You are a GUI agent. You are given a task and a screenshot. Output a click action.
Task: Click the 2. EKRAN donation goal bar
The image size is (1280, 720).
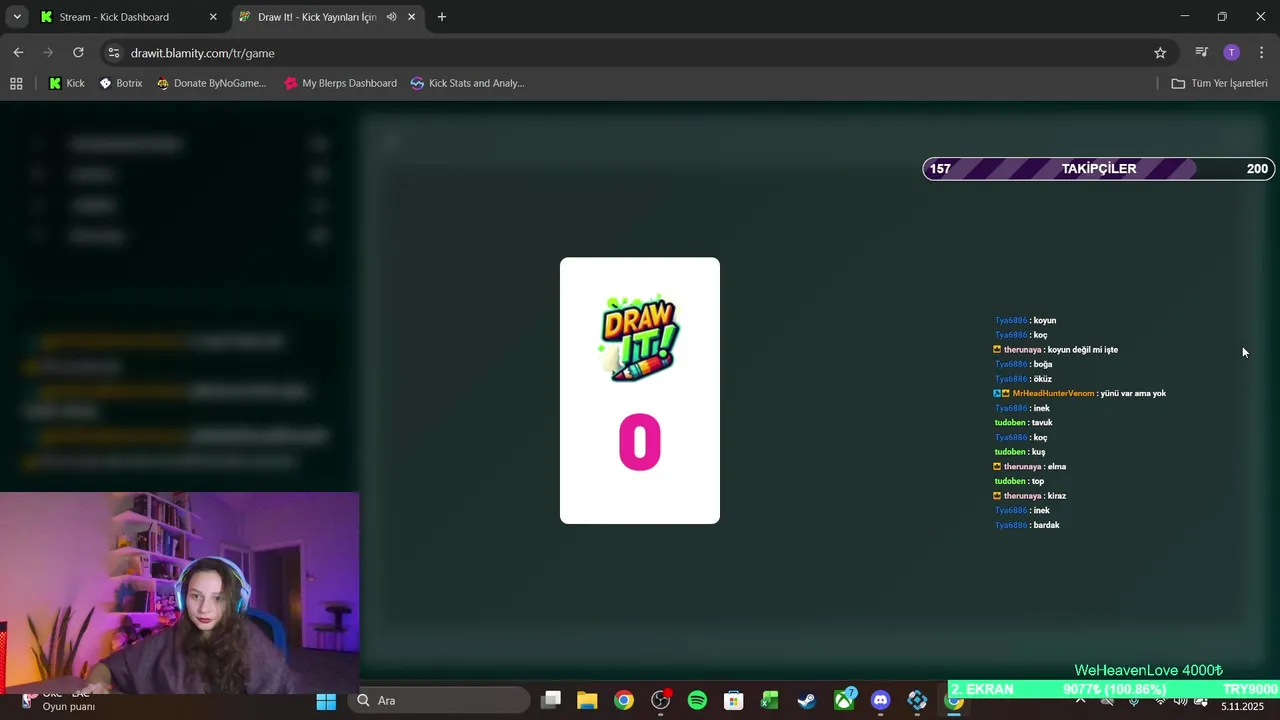(1113, 689)
